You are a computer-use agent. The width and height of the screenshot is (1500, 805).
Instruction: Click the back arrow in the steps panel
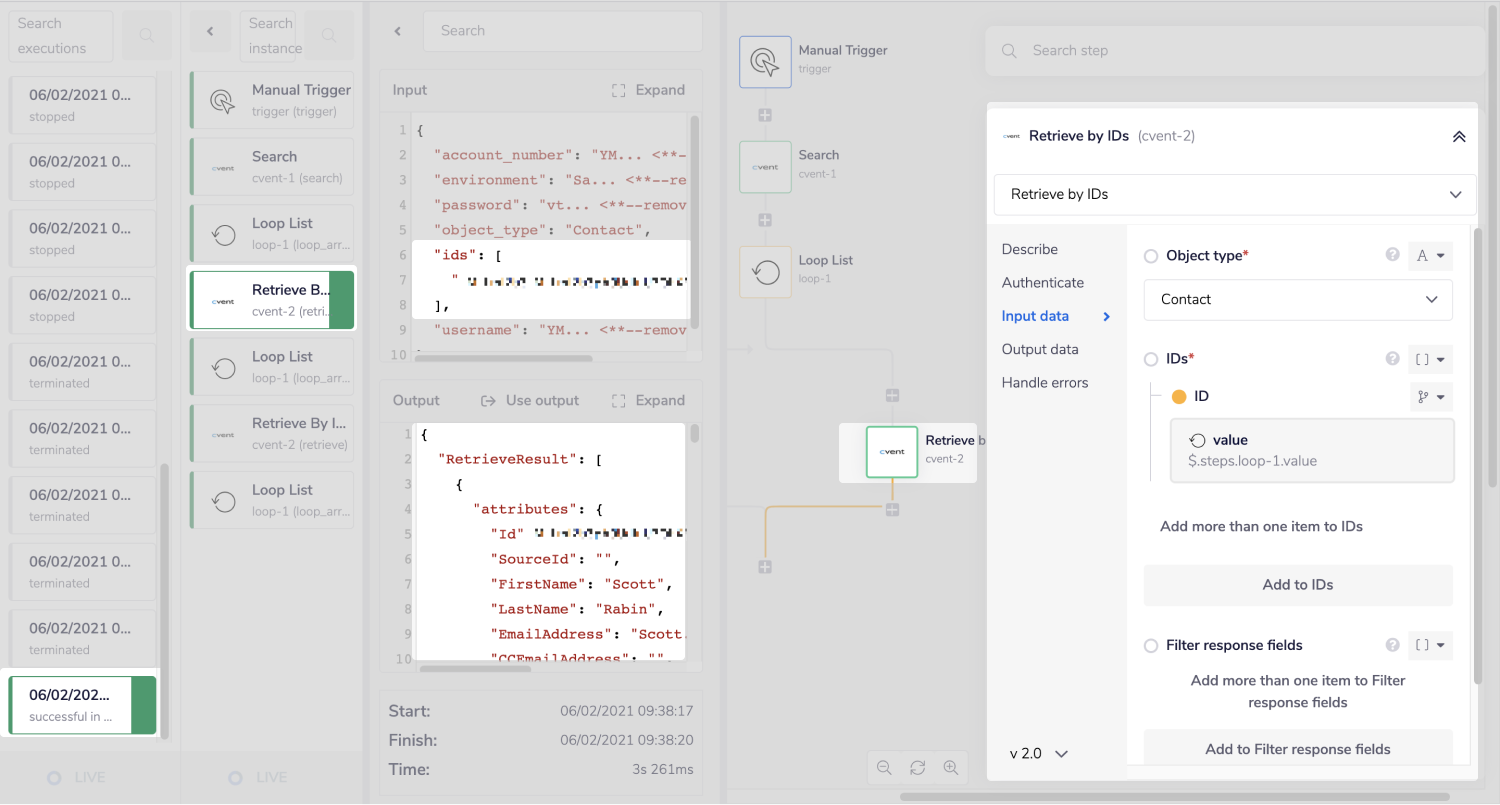tap(210, 32)
